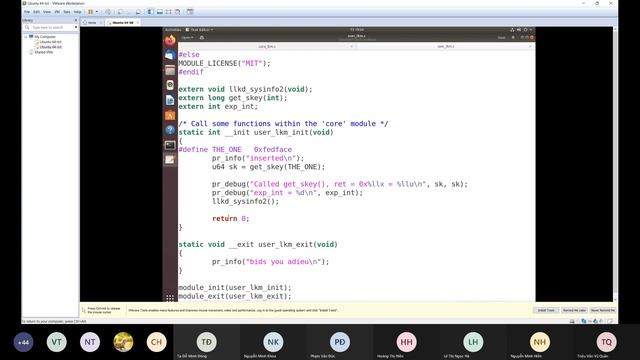Click MODULE_LICENSE("MIT") code line
The width and height of the screenshot is (640, 360).
tap(224, 63)
